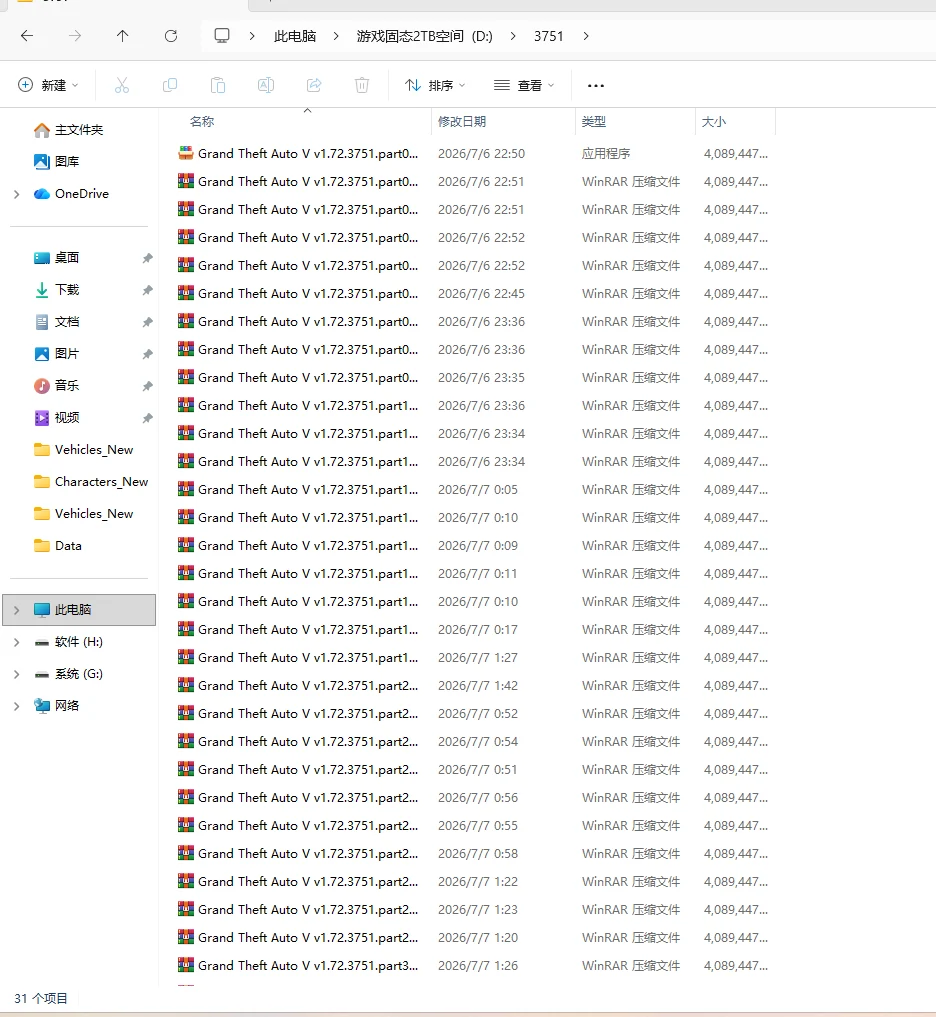Open 音乐 music in sidebar
The image size is (936, 1017).
tap(67, 385)
